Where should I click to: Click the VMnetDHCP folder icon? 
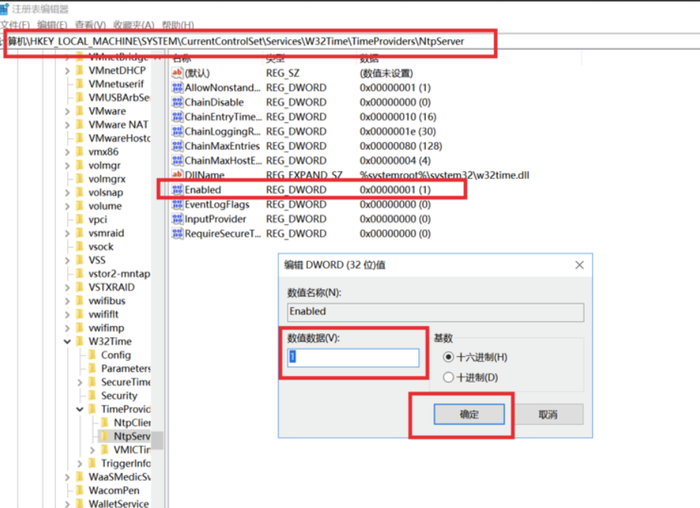[x=80, y=71]
